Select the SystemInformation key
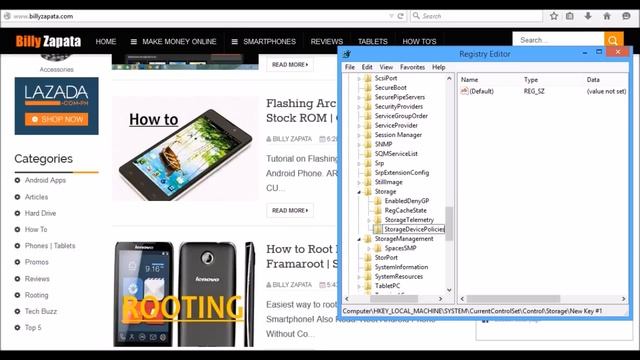The image size is (640, 360). point(401,267)
